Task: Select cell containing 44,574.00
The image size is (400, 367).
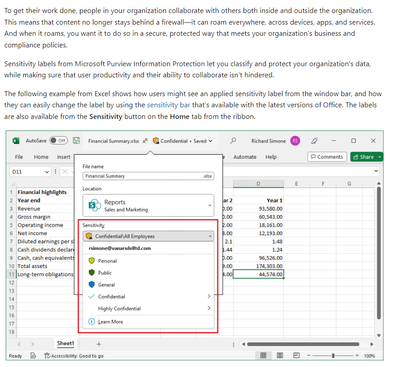Action: tap(258, 274)
